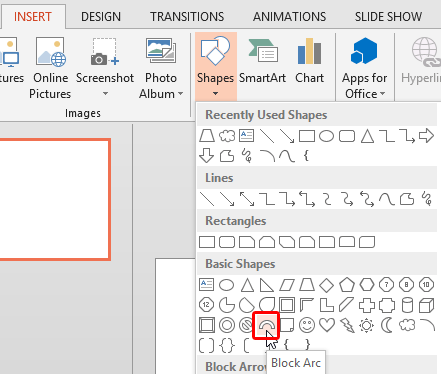Choose the Right Brace shape
Viewport: 441px width, 374px height.
pos(307,344)
